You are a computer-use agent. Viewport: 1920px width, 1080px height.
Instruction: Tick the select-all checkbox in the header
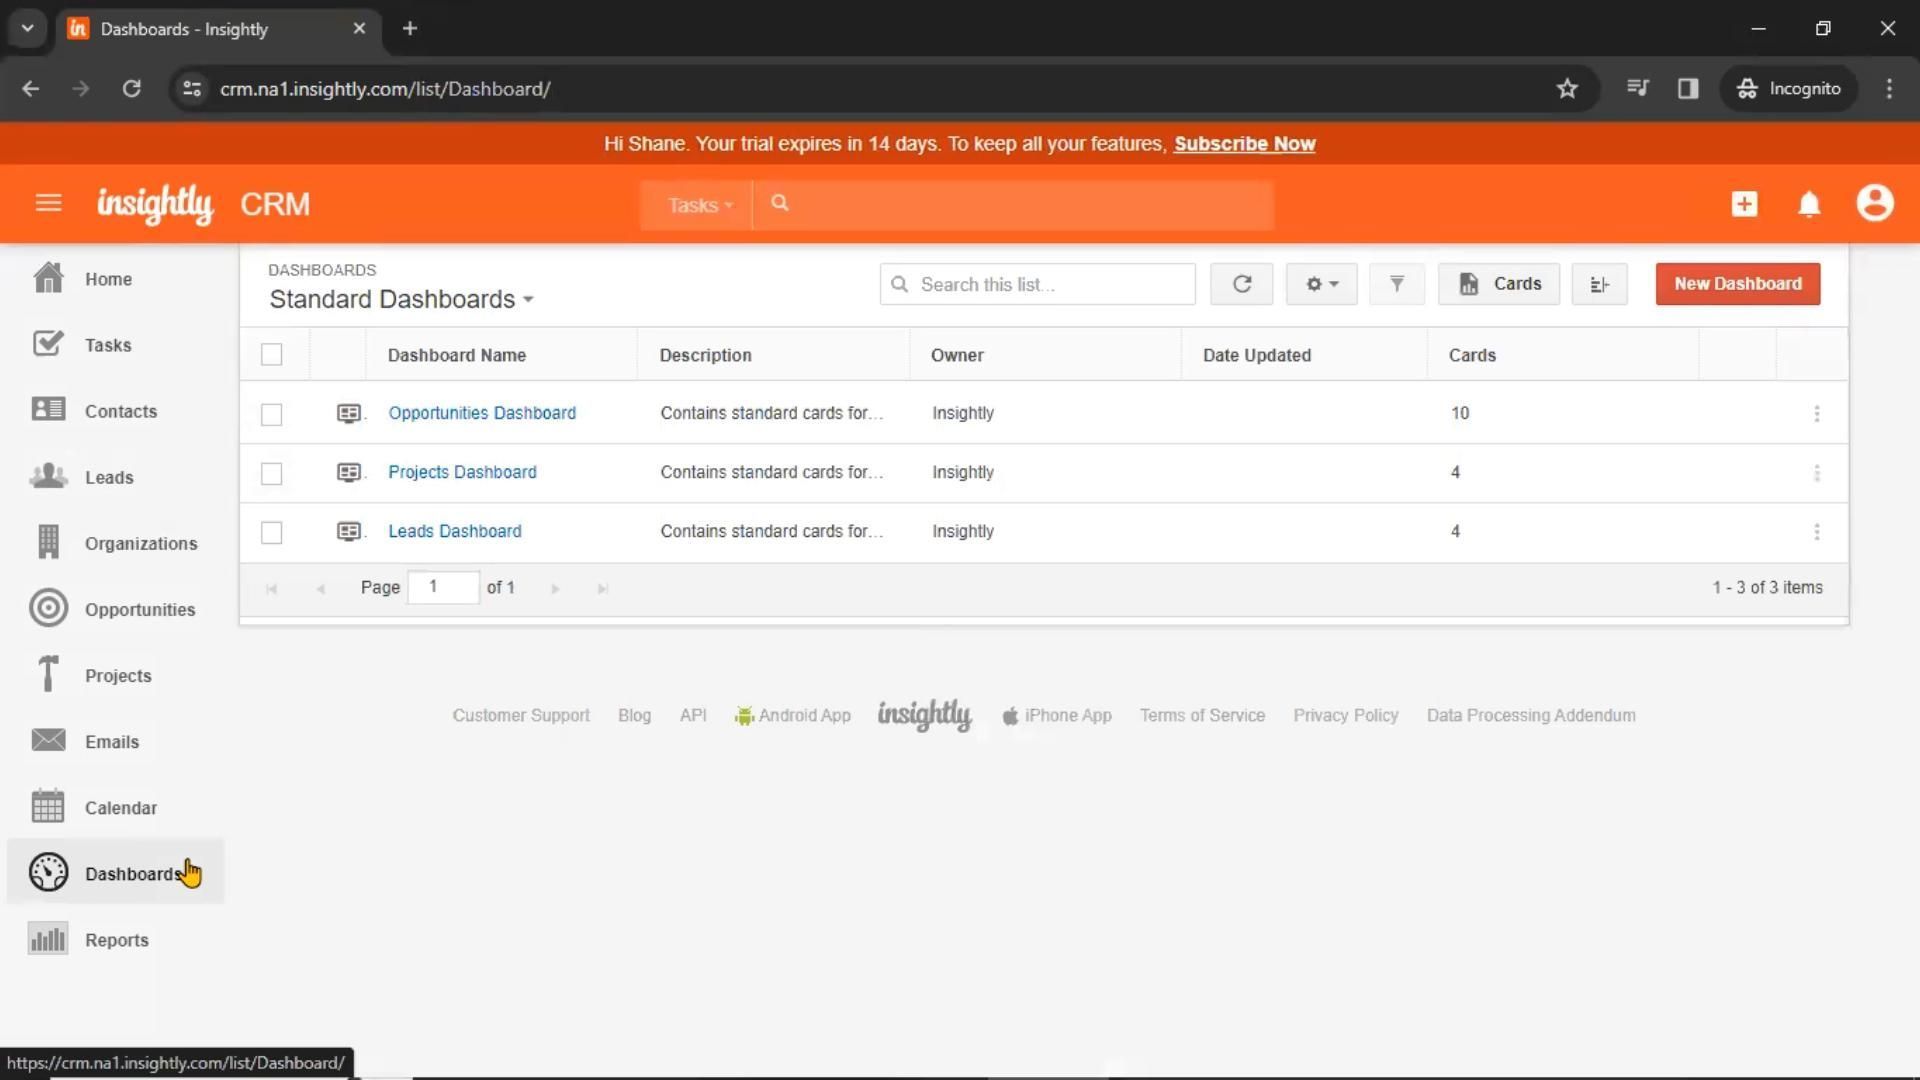(x=271, y=355)
